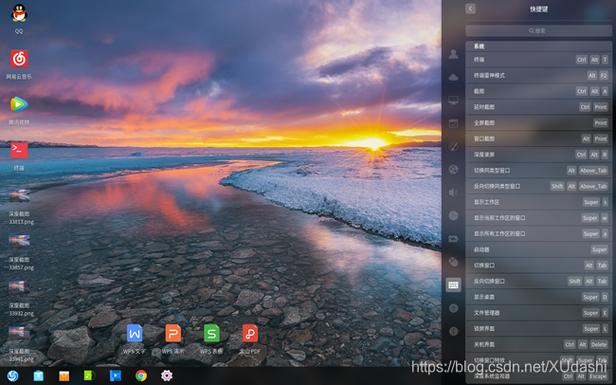Select the Super D show desktop row
Viewport: 616px width, 385px height.
539,297
